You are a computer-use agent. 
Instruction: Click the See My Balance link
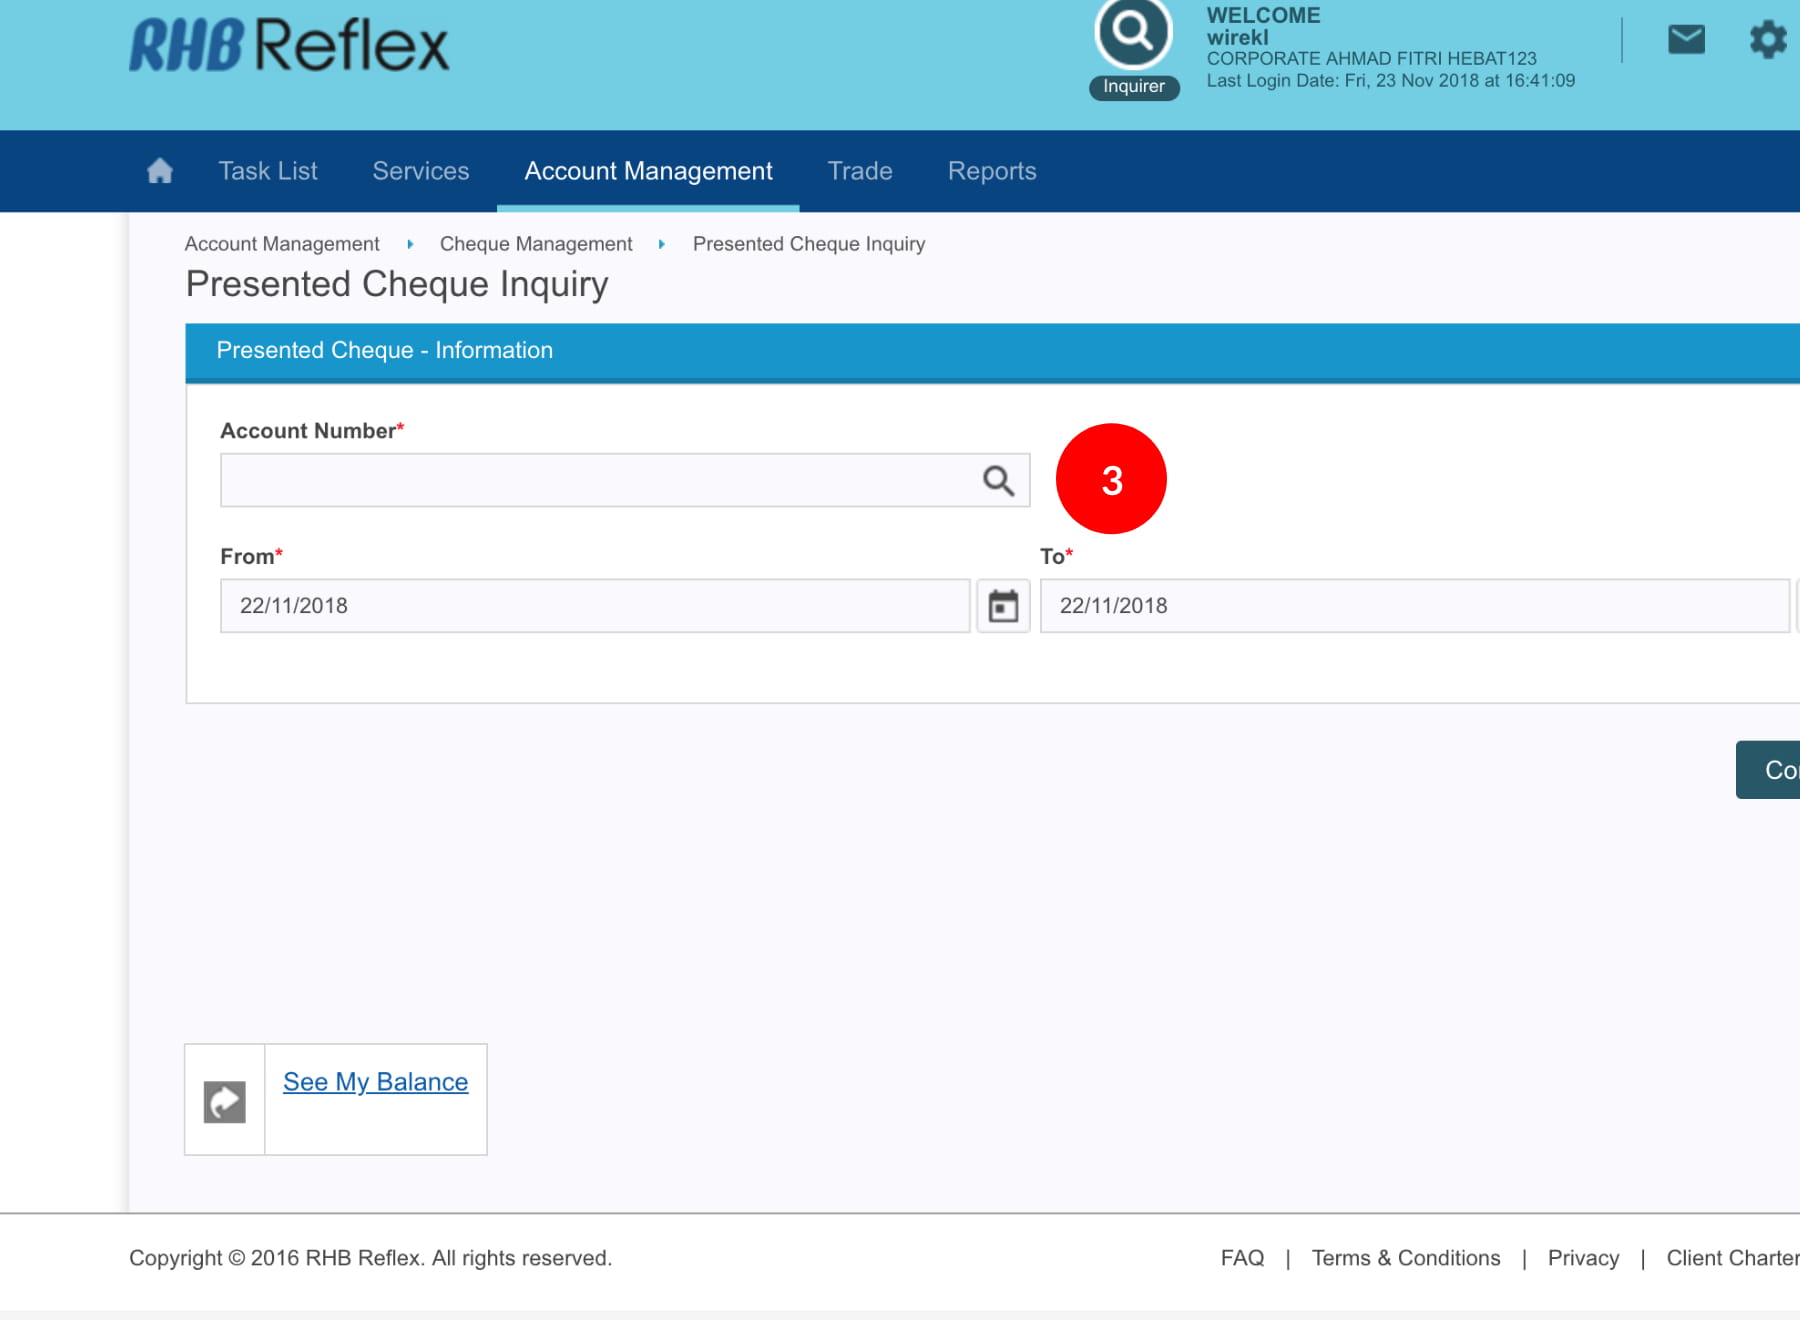pyautogui.click(x=375, y=1082)
